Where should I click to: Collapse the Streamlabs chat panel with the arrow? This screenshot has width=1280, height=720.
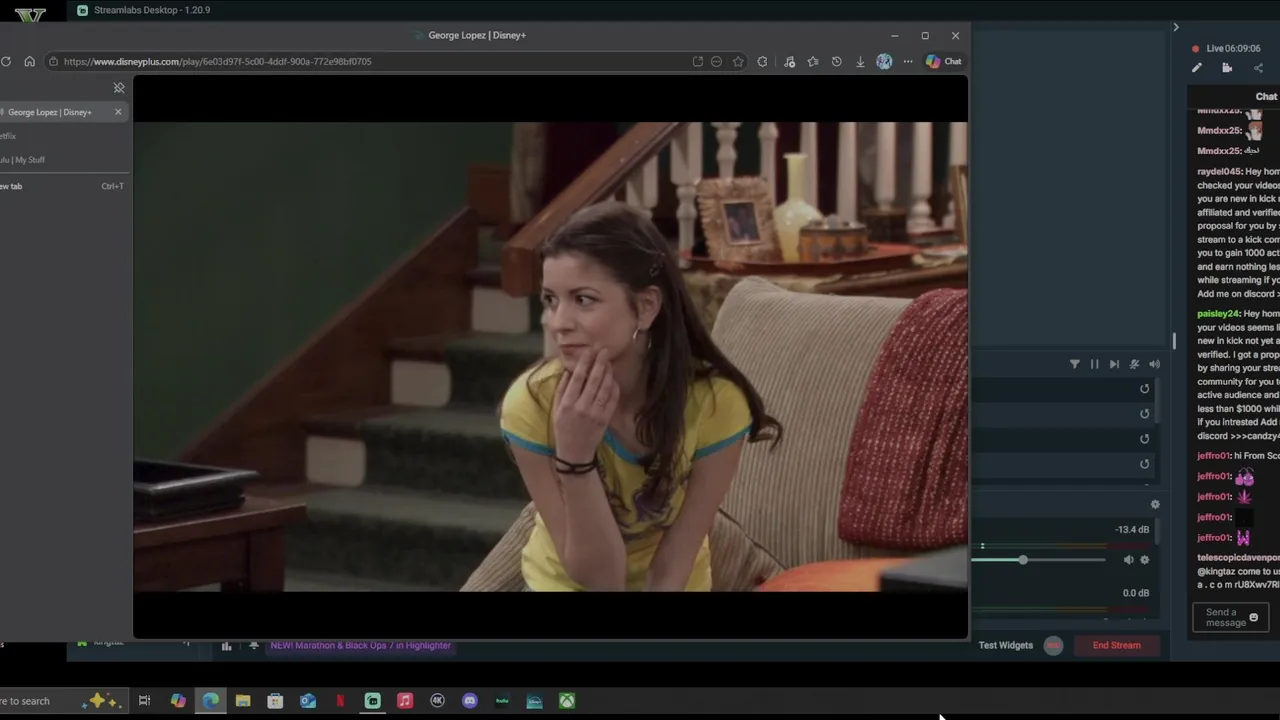coord(1176,27)
